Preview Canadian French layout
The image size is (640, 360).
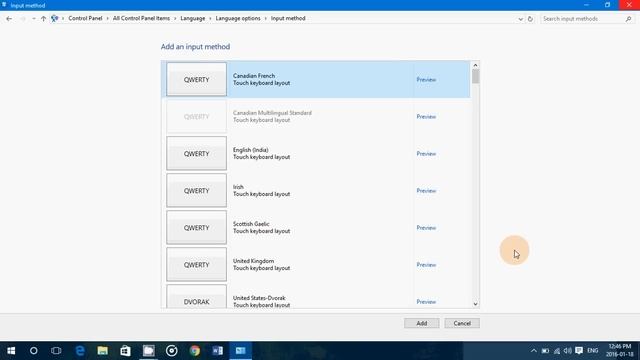click(x=426, y=80)
